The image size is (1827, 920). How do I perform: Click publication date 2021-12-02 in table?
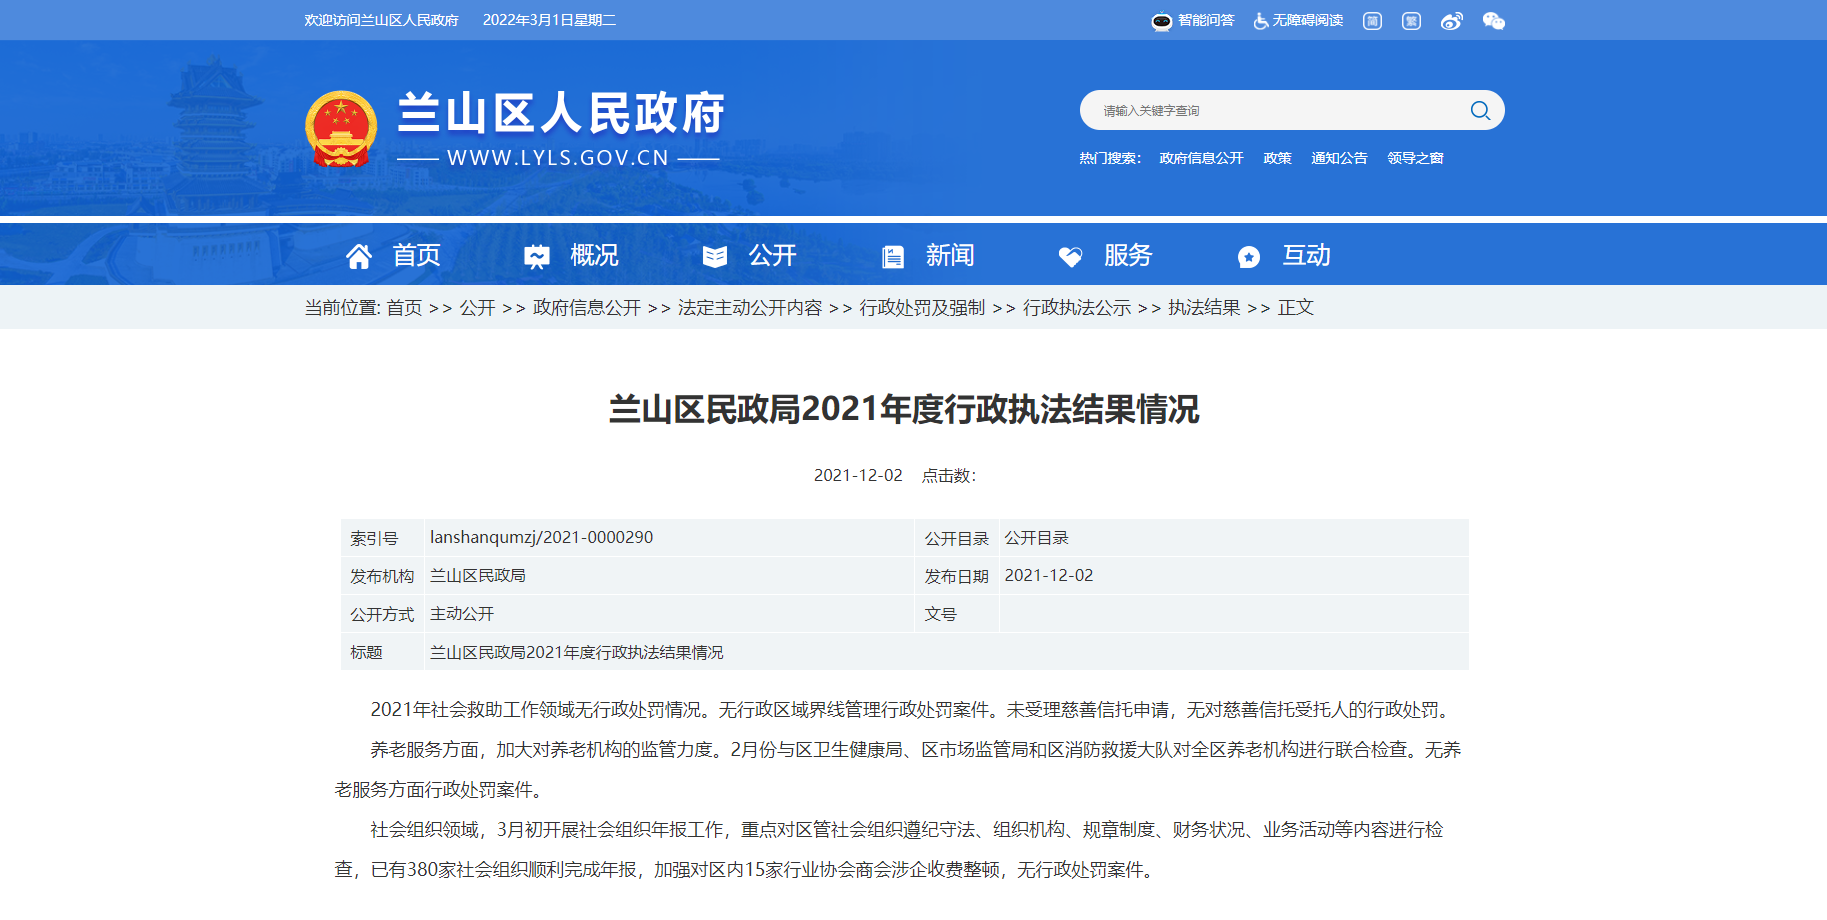[x=1049, y=576]
